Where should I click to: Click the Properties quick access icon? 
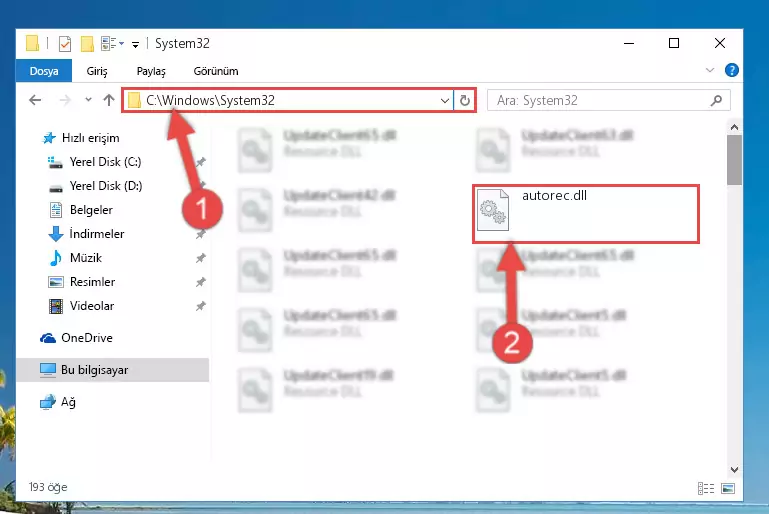[x=64, y=44]
